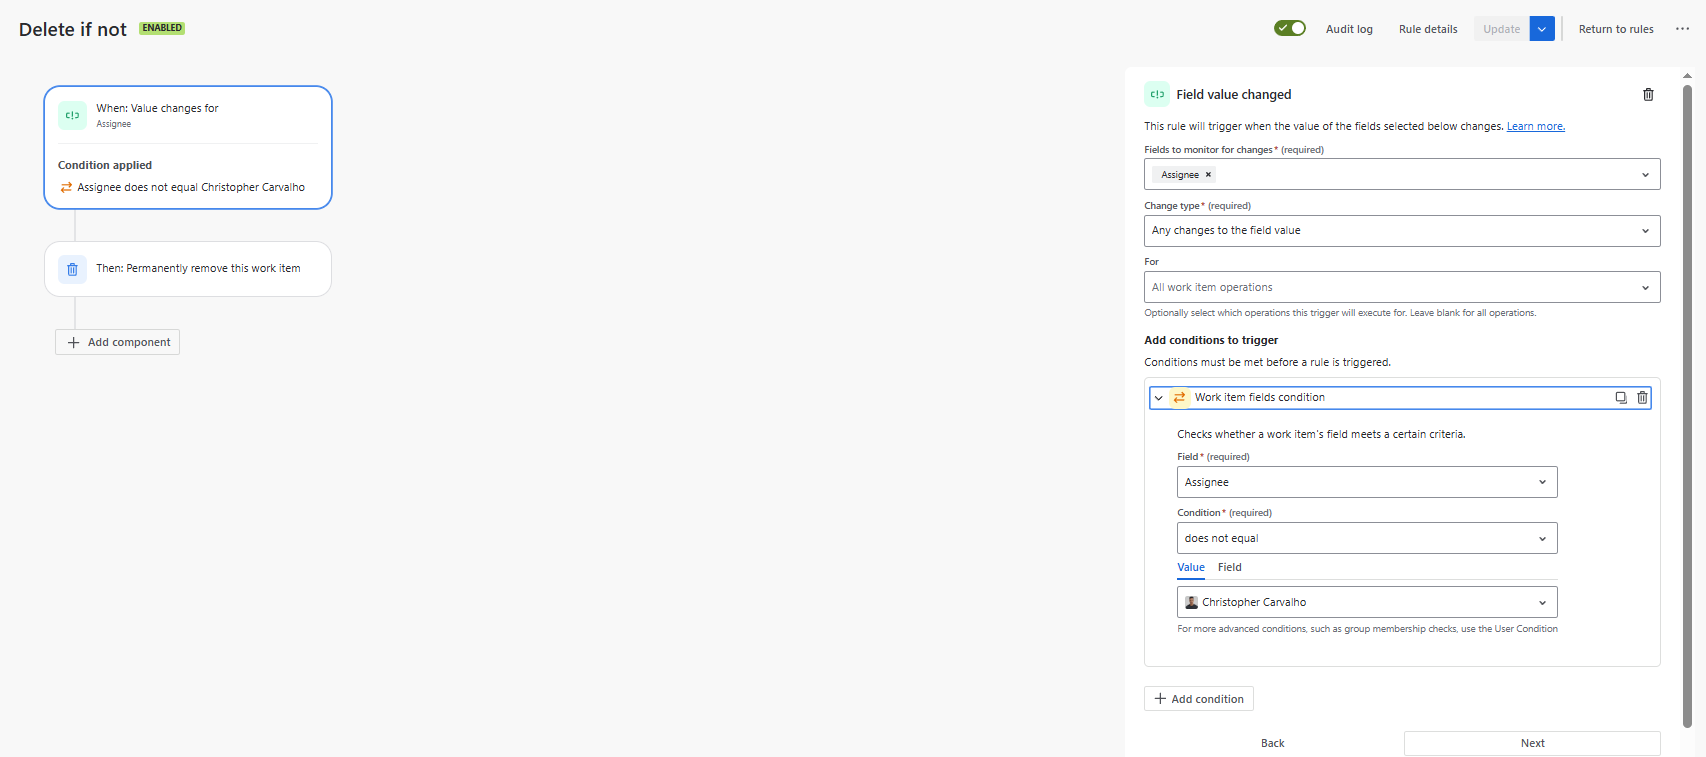The image size is (1706, 757).
Task: Click the orange condition icon in the condition header
Action: click(x=1180, y=398)
